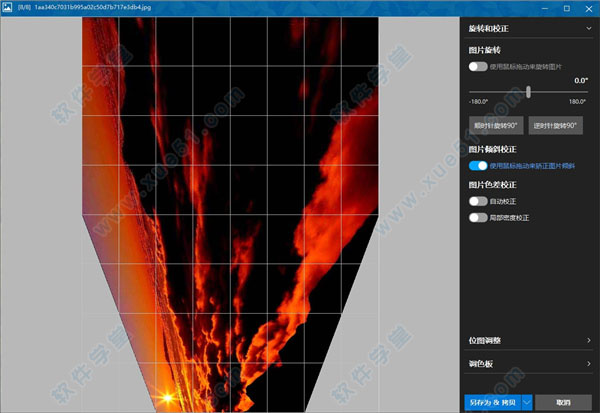Disable 使用鼠标拖动来矫正图片倾斜 switch
This screenshot has height=413, width=600.
[478, 166]
